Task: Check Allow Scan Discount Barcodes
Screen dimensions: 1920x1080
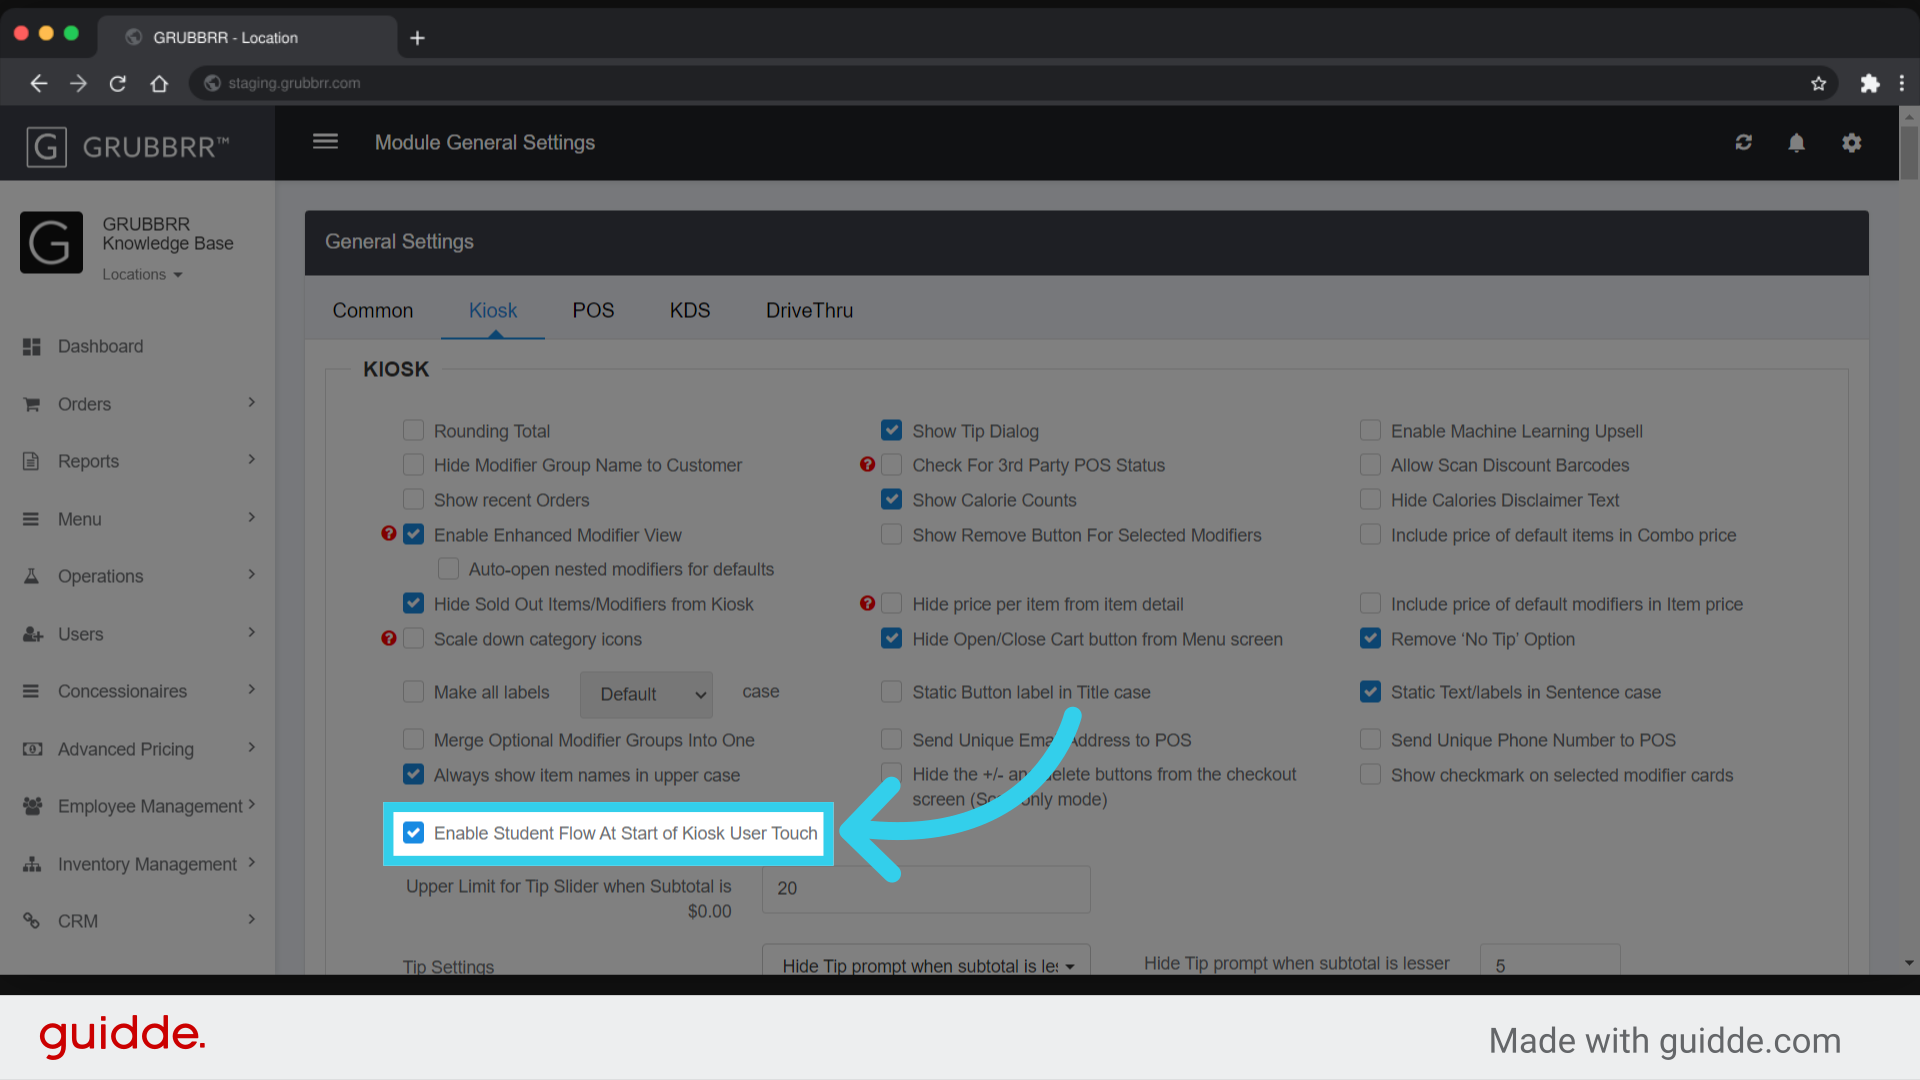Action: coord(1370,465)
